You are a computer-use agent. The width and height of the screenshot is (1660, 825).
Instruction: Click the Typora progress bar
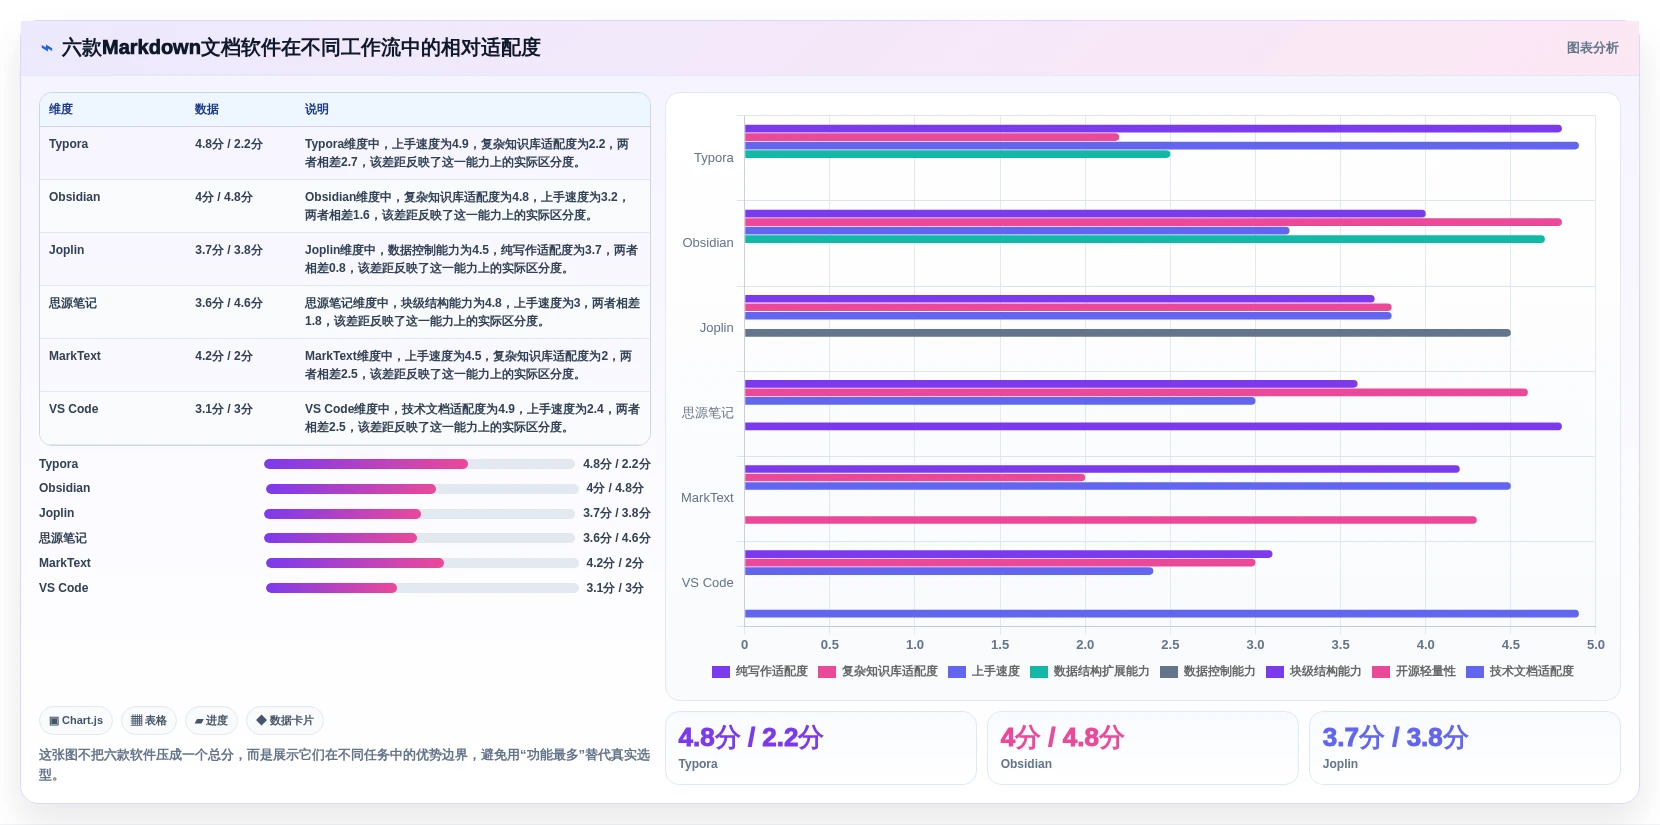[x=419, y=464]
